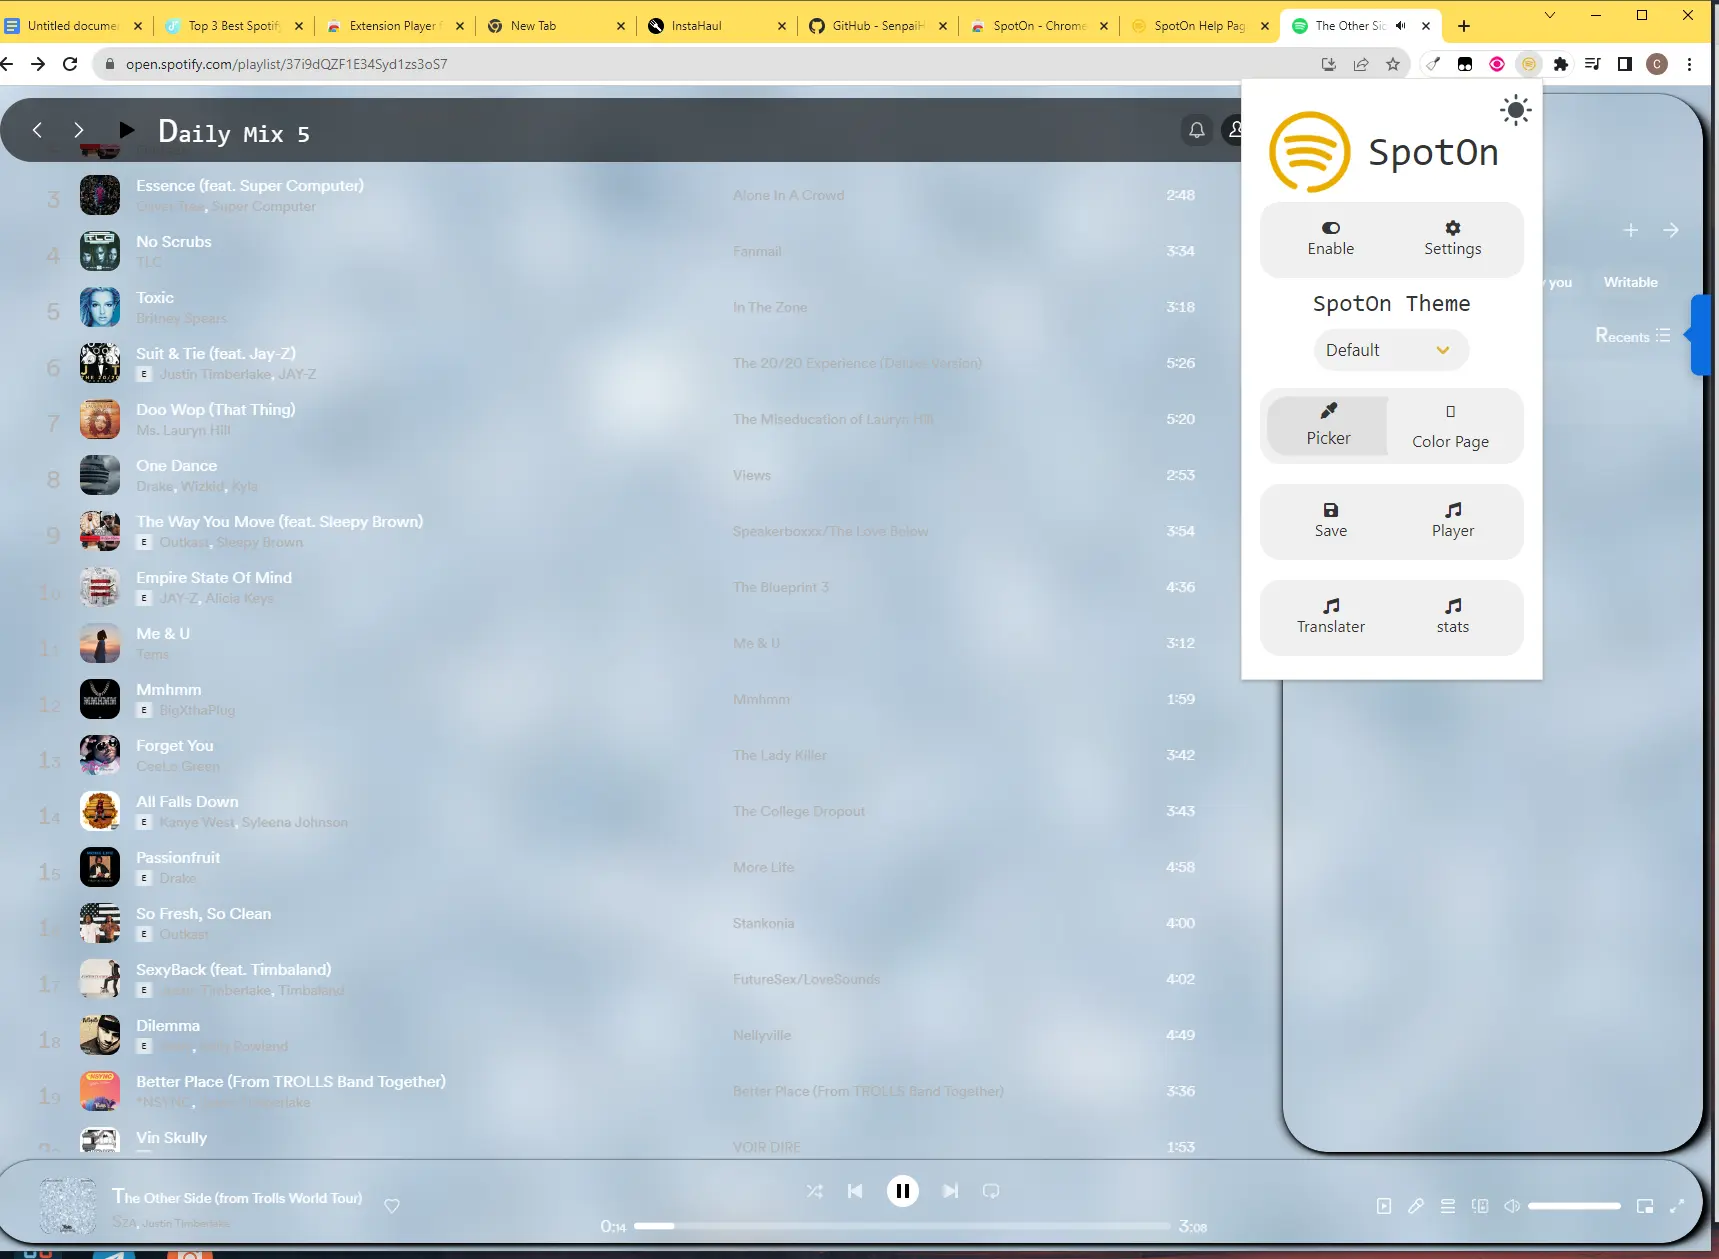Viewport: 1719px width, 1259px height.
Task: Like The Other Side with heart icon
Action: coord(392,1206)
